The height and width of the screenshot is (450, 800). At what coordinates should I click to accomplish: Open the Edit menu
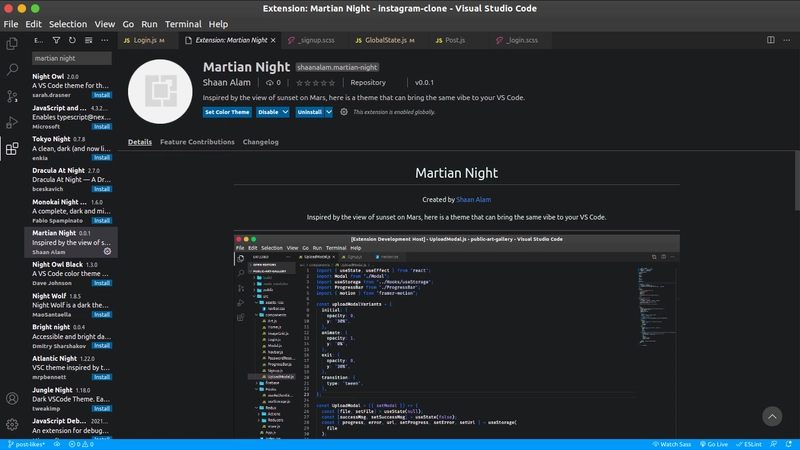point(33,24)
